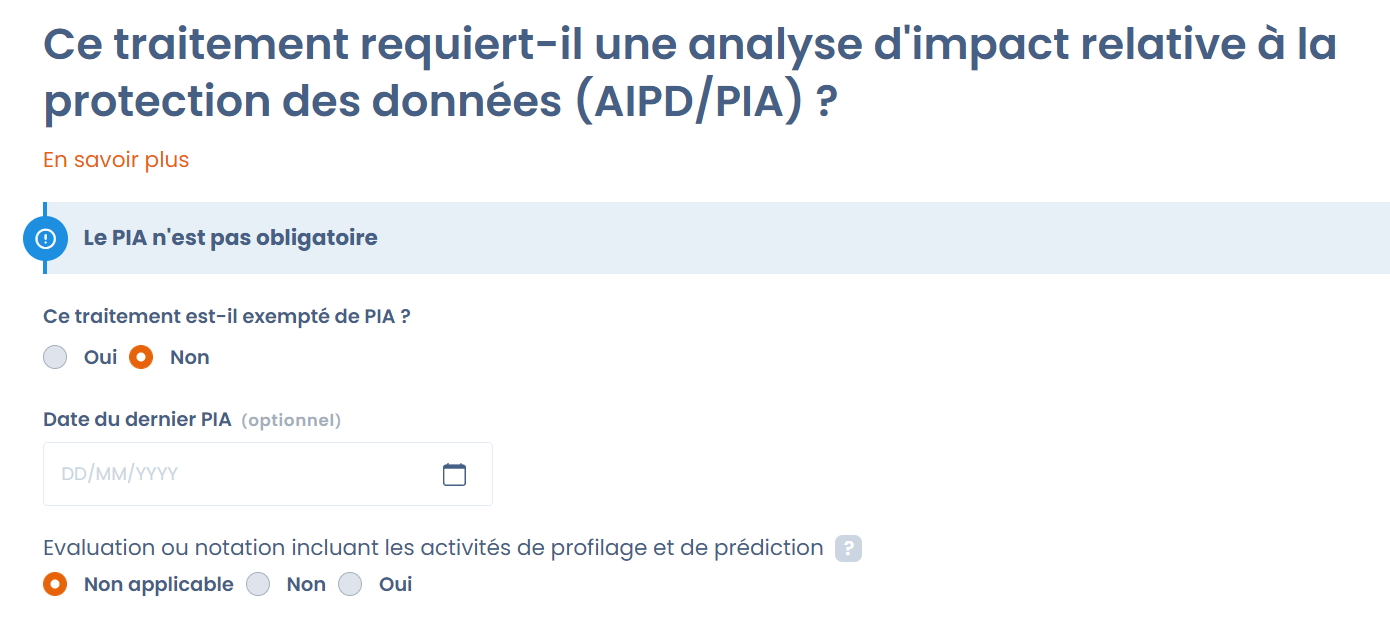Open the 'En savoir plus' link
This screenshot has height=635, width=1390.
click(116, 160)
